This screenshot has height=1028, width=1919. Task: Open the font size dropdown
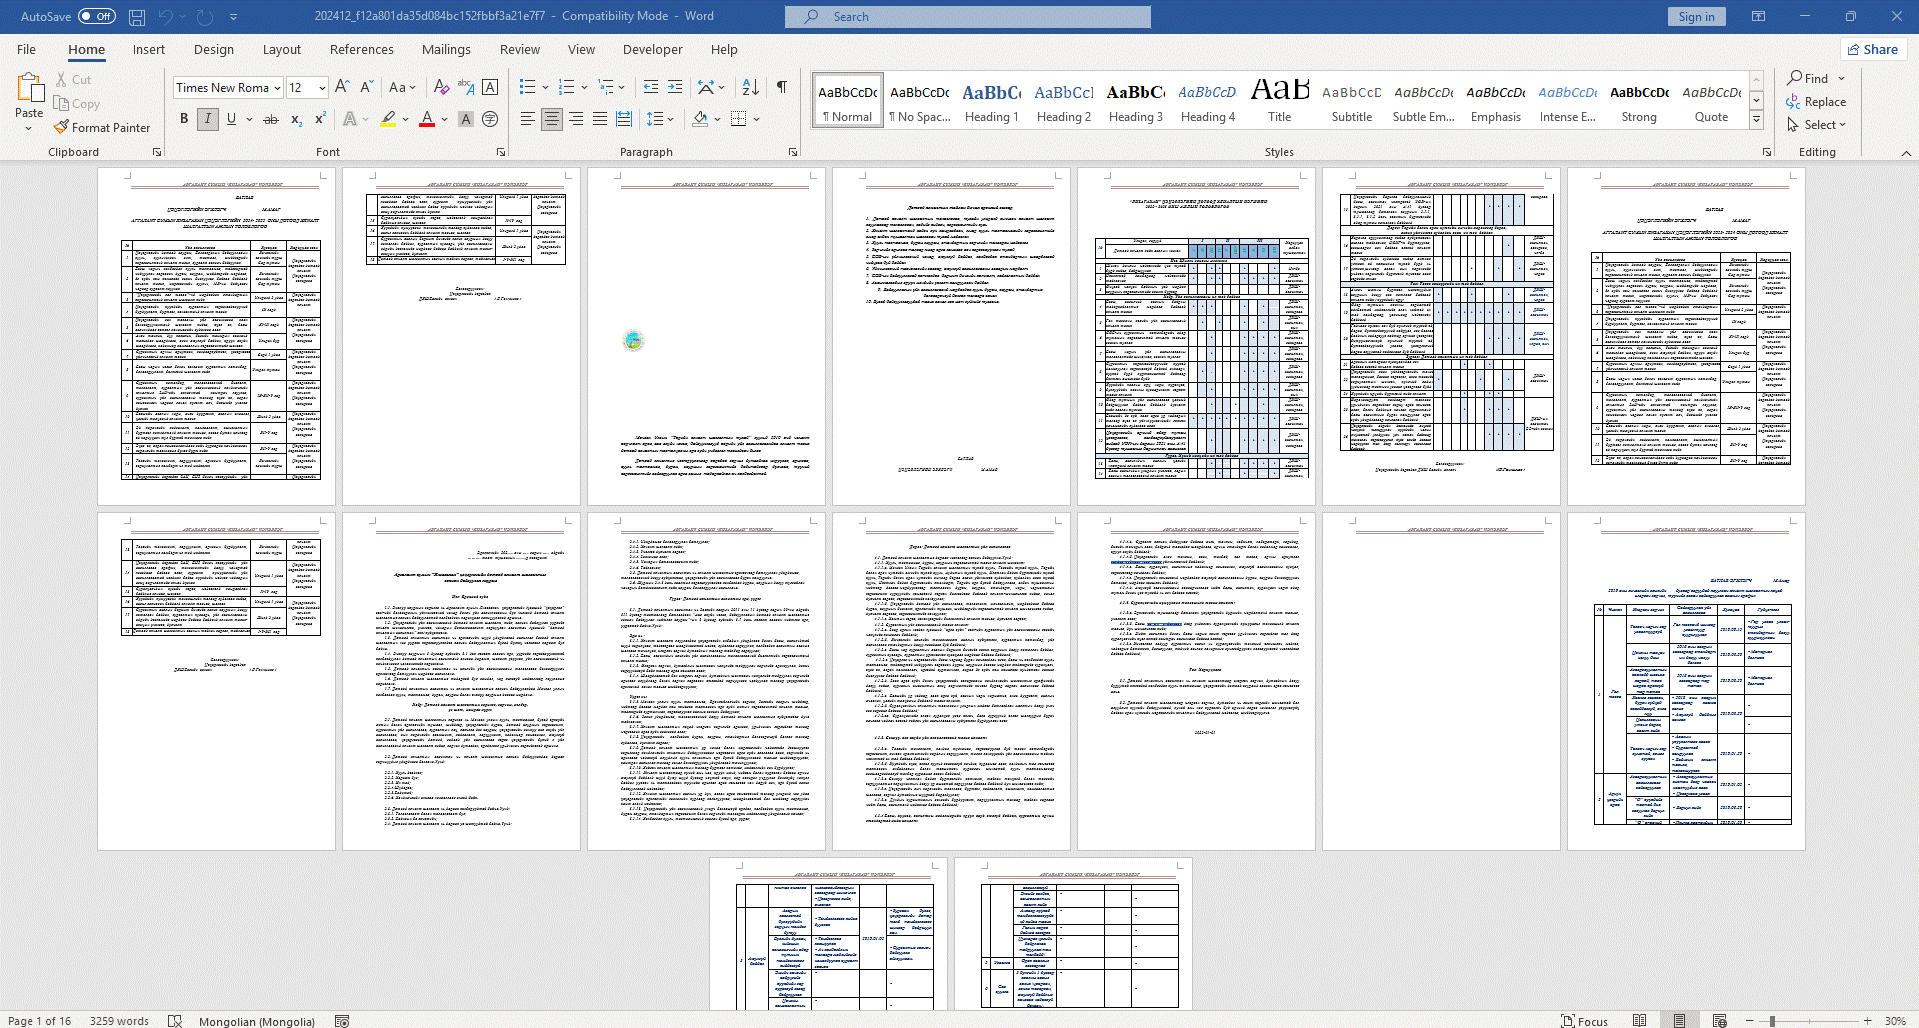pos(322,88)
